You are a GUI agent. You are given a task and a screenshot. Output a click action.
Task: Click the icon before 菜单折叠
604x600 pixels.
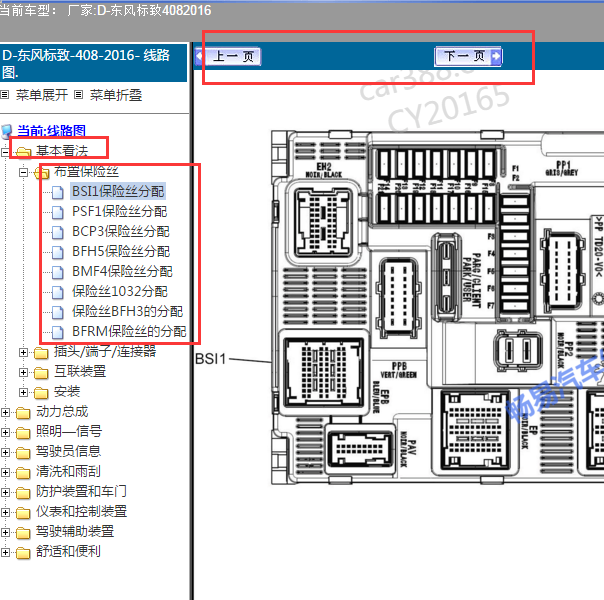pyautogui.click(x=79, y=94)
